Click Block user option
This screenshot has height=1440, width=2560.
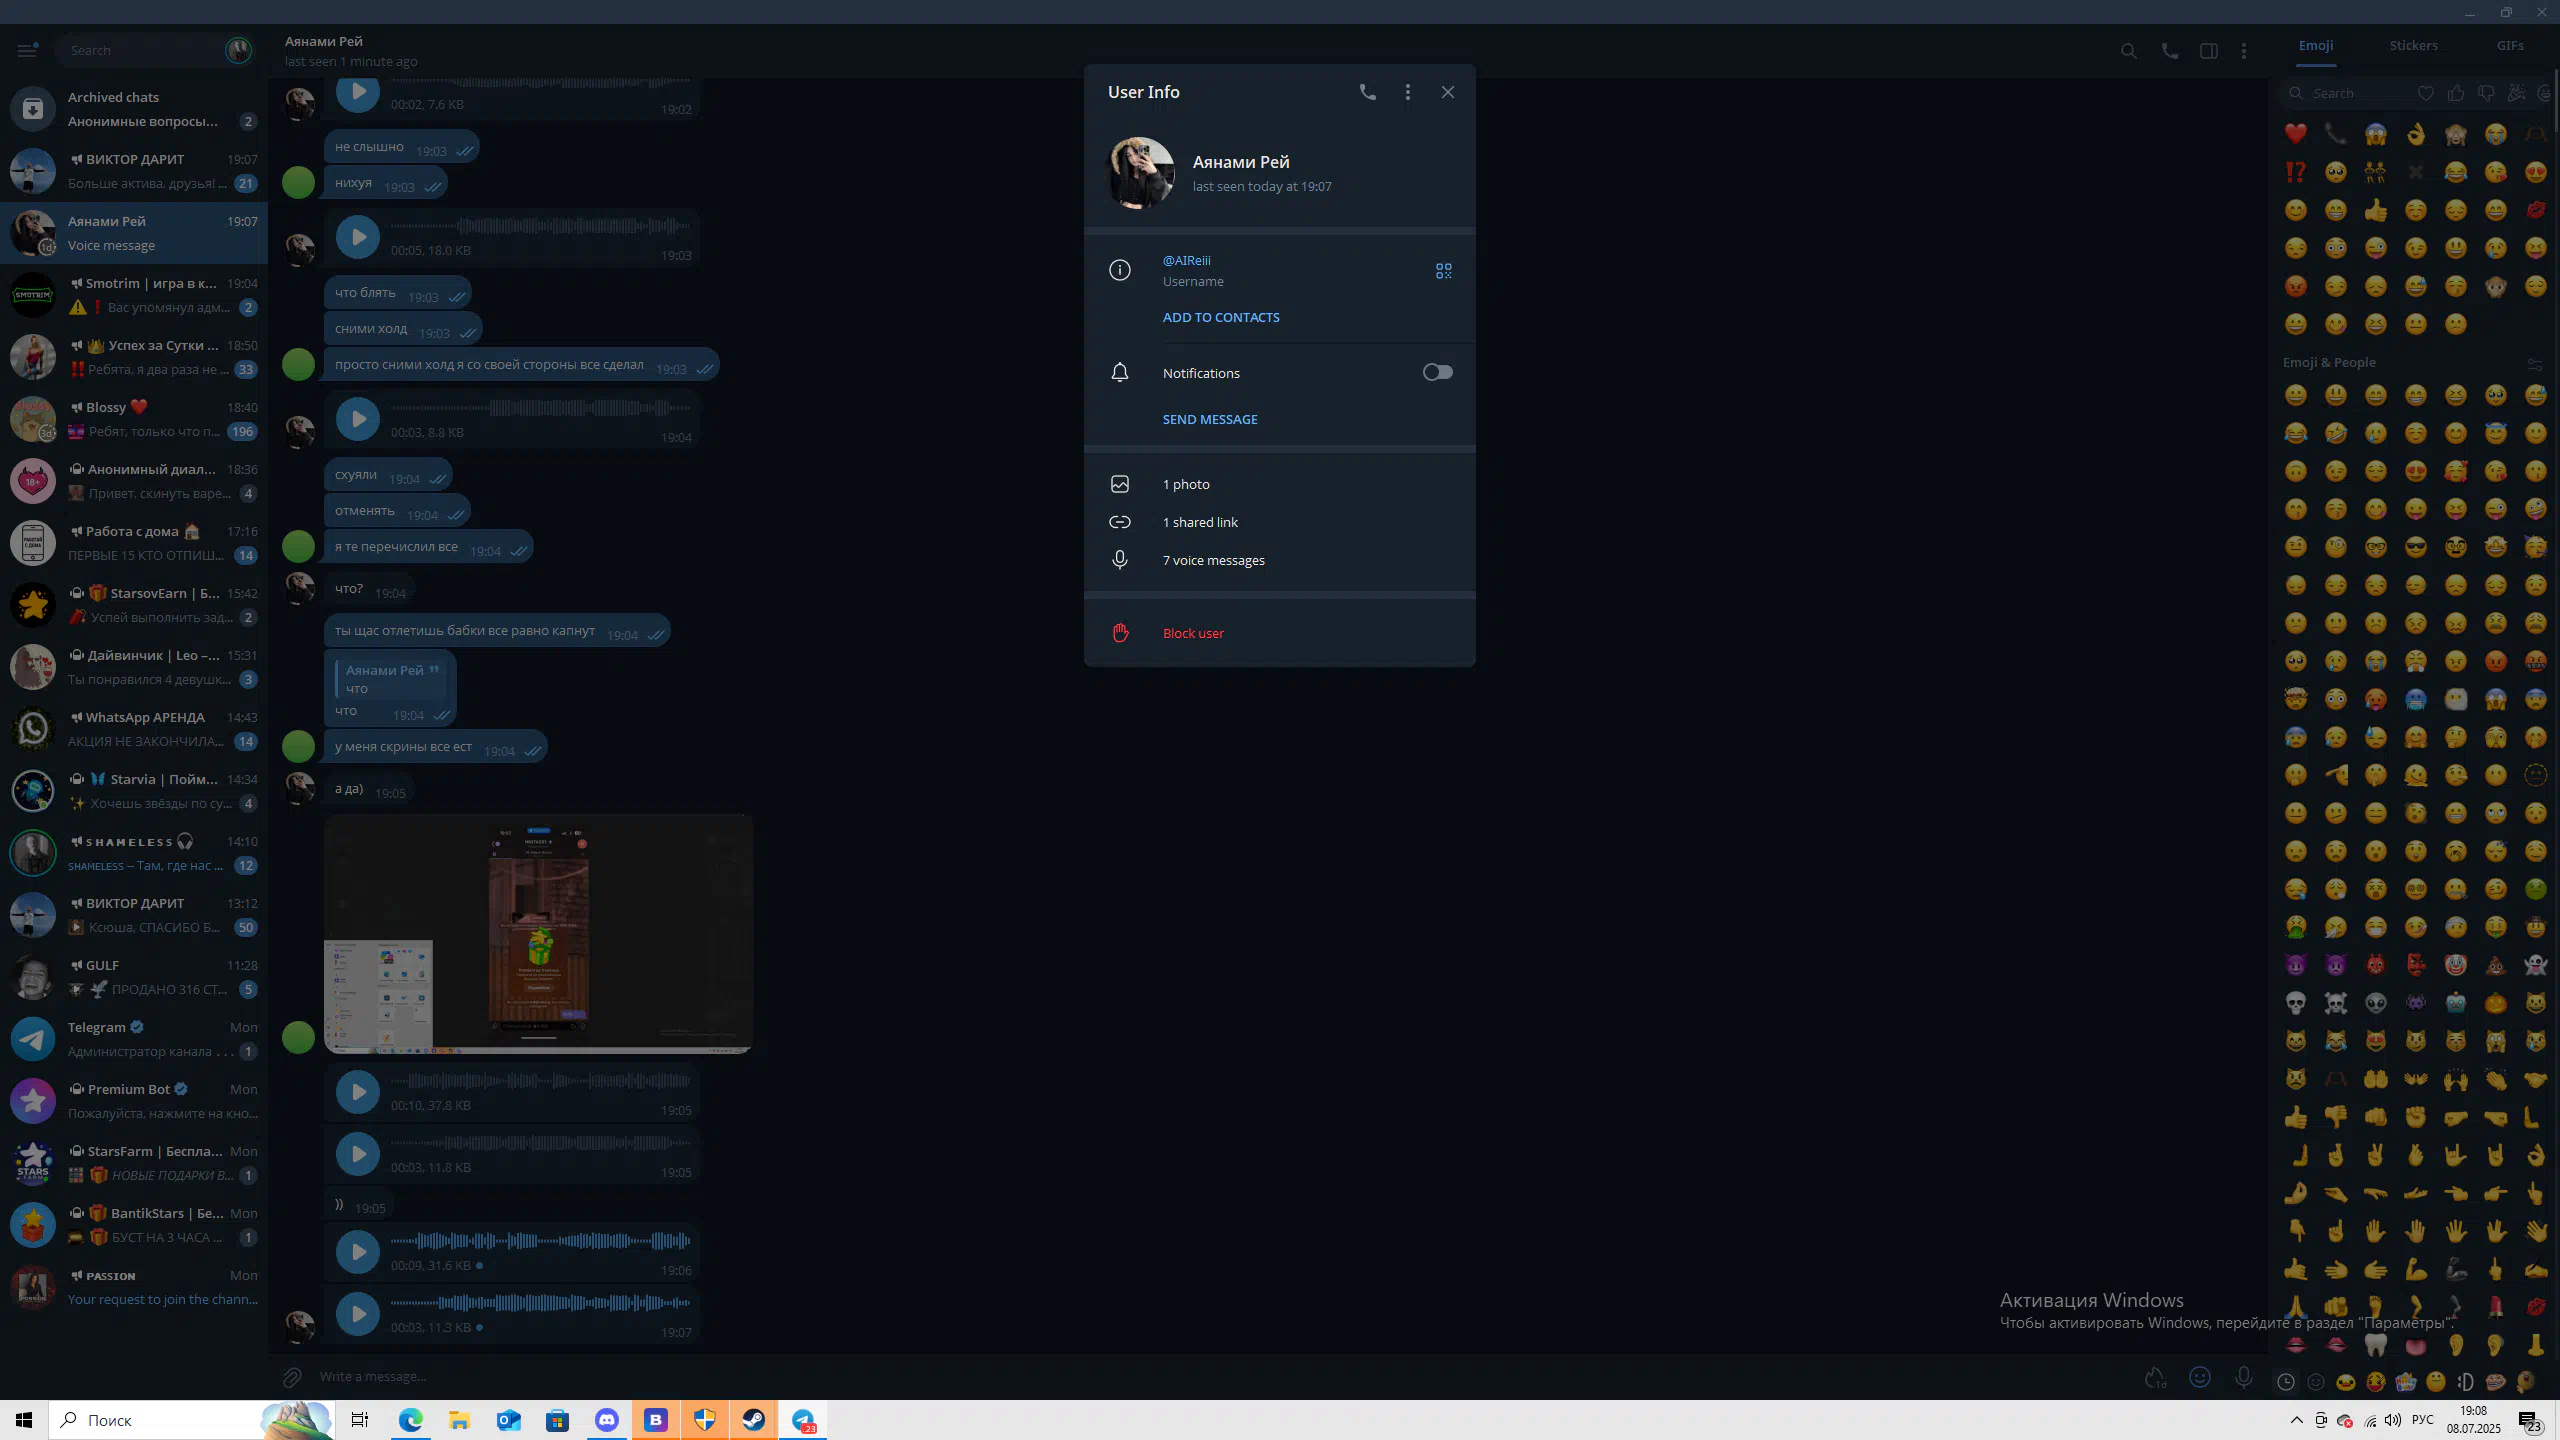[1192, 633]
